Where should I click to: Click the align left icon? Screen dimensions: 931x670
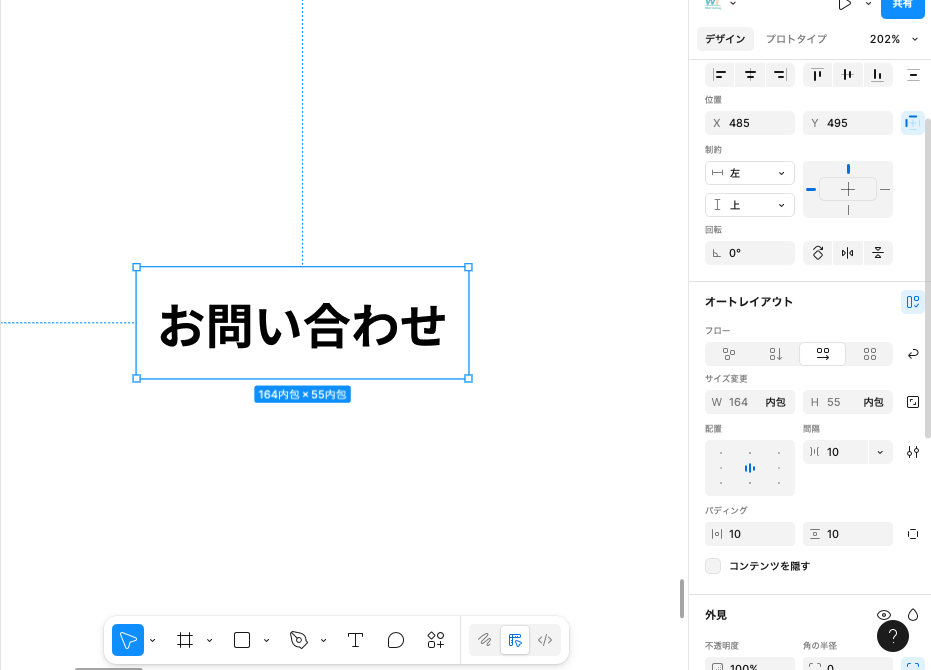tap(720, 75)
